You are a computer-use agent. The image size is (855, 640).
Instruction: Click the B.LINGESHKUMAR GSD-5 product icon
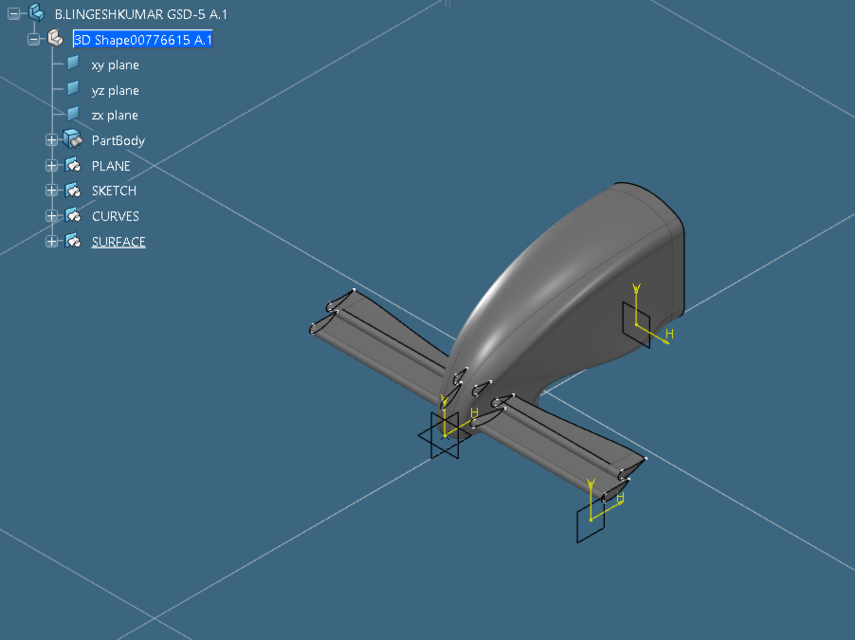[x=34, y=14]
